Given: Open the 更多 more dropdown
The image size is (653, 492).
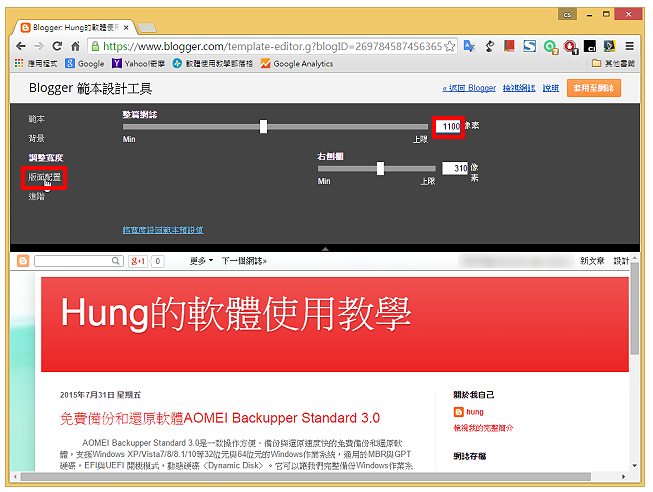Looking at the screenshot, I should coord(201,261).
